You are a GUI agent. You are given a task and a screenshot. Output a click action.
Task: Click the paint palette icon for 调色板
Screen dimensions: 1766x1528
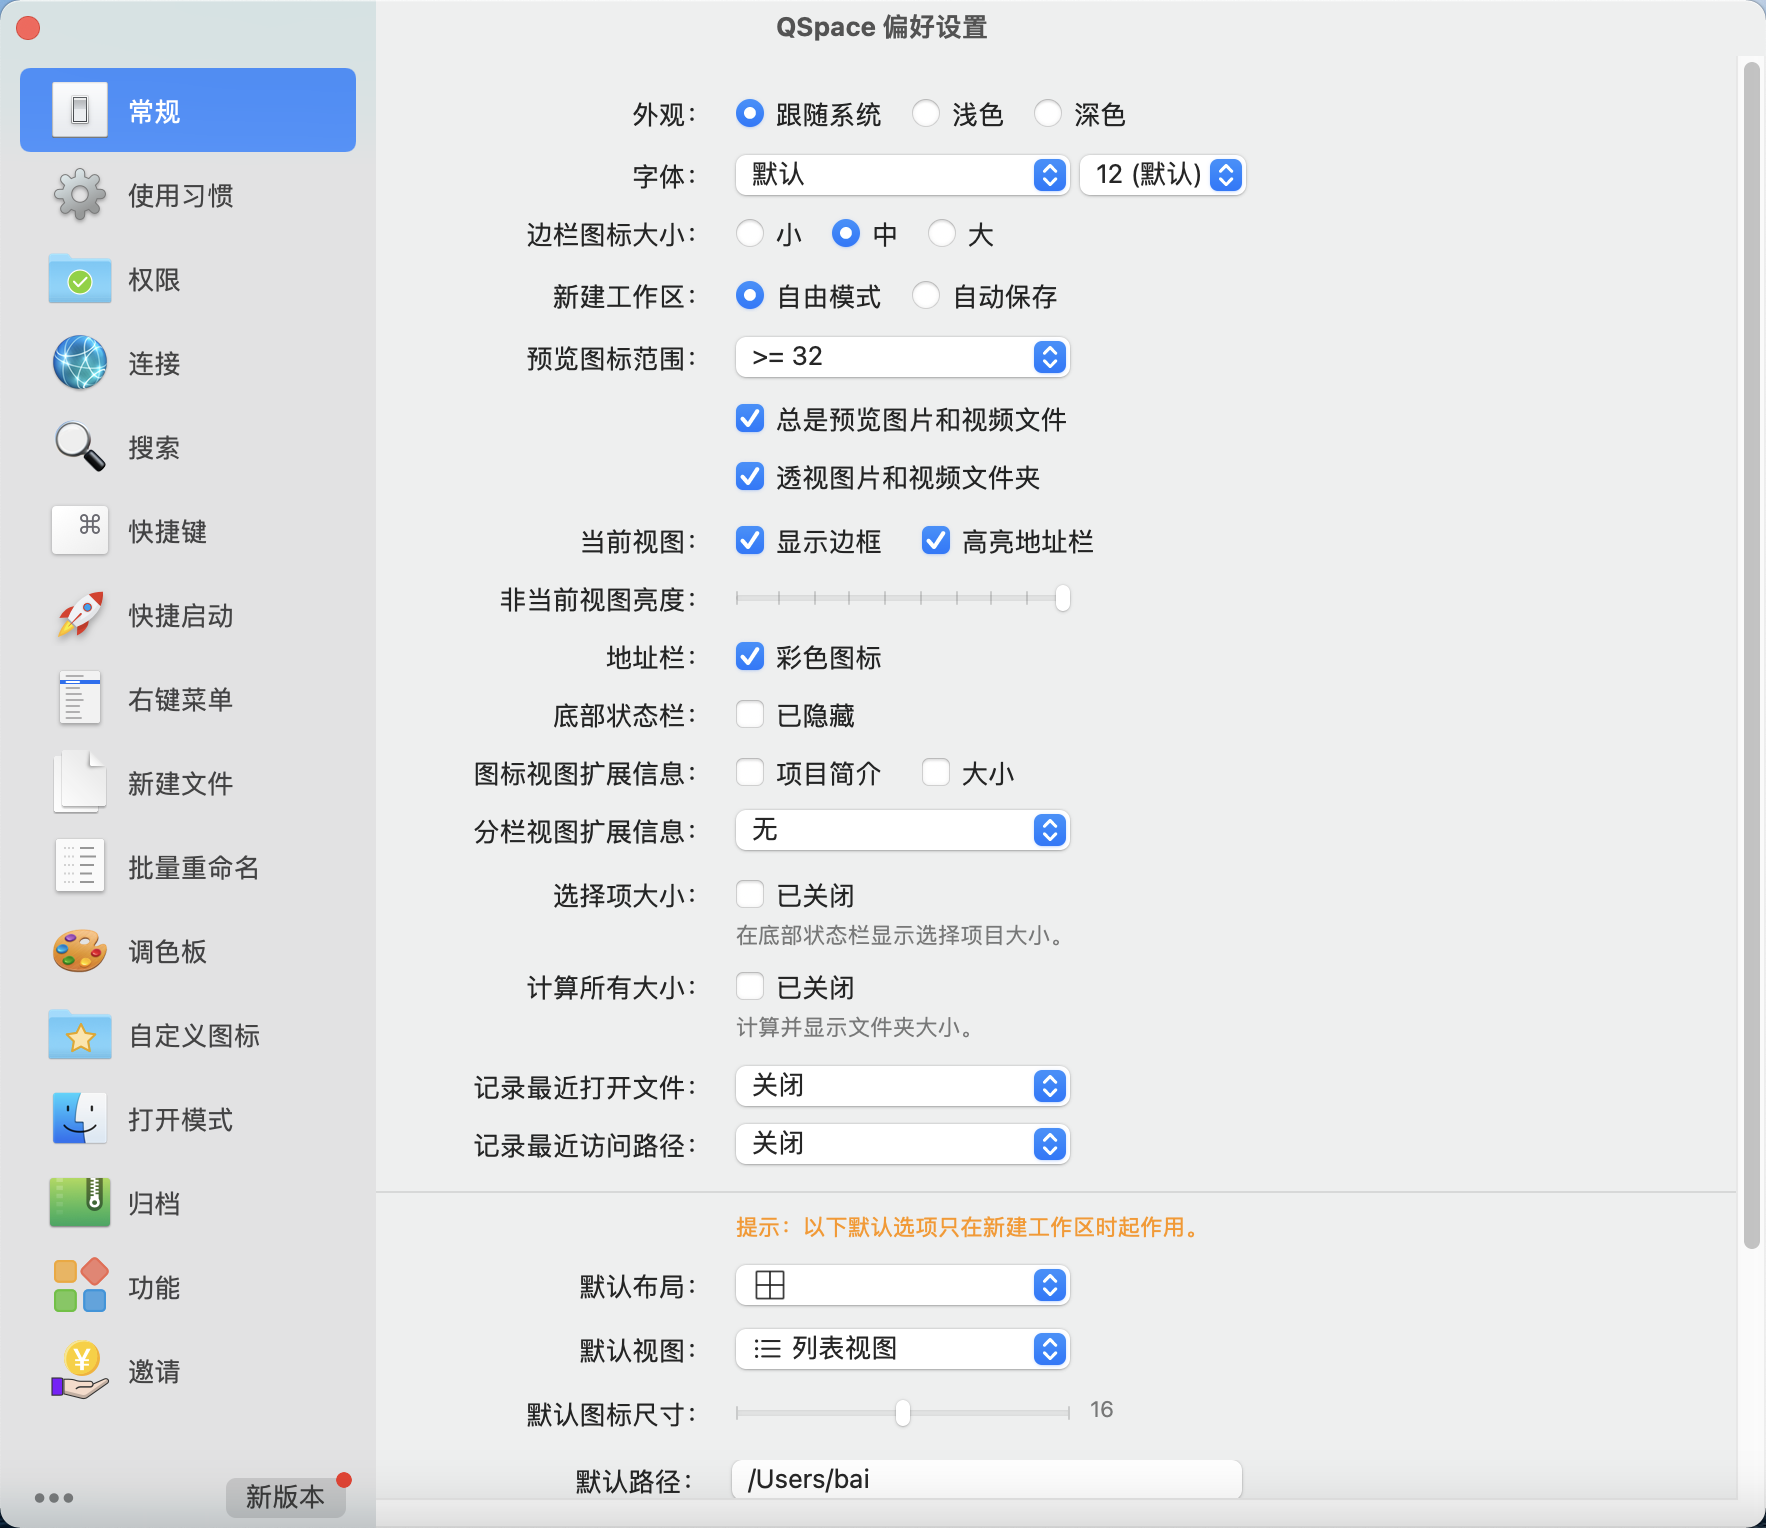click(x=80, y=950)
